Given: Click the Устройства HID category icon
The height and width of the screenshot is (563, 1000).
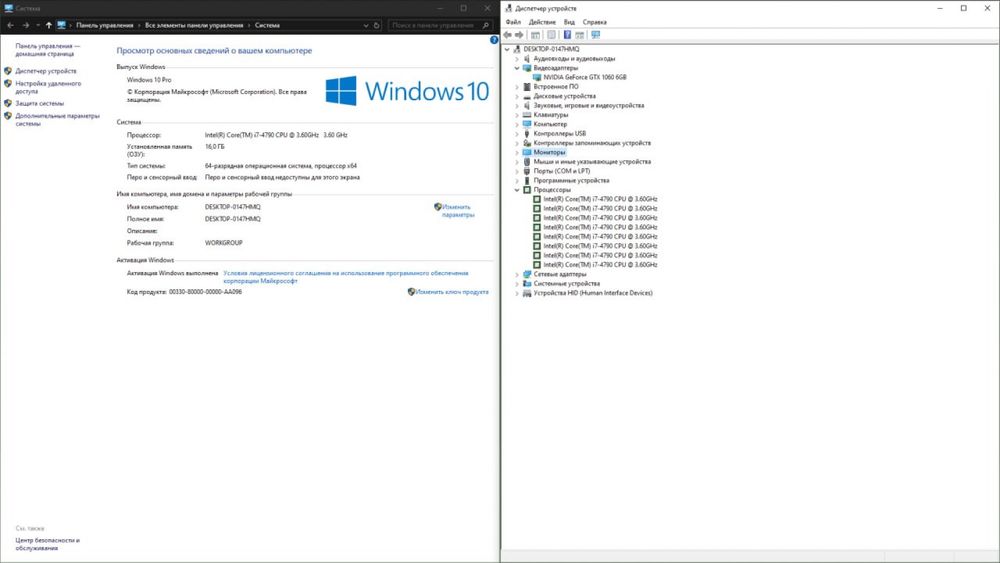Looking at the screenshot, I should 527,293.
